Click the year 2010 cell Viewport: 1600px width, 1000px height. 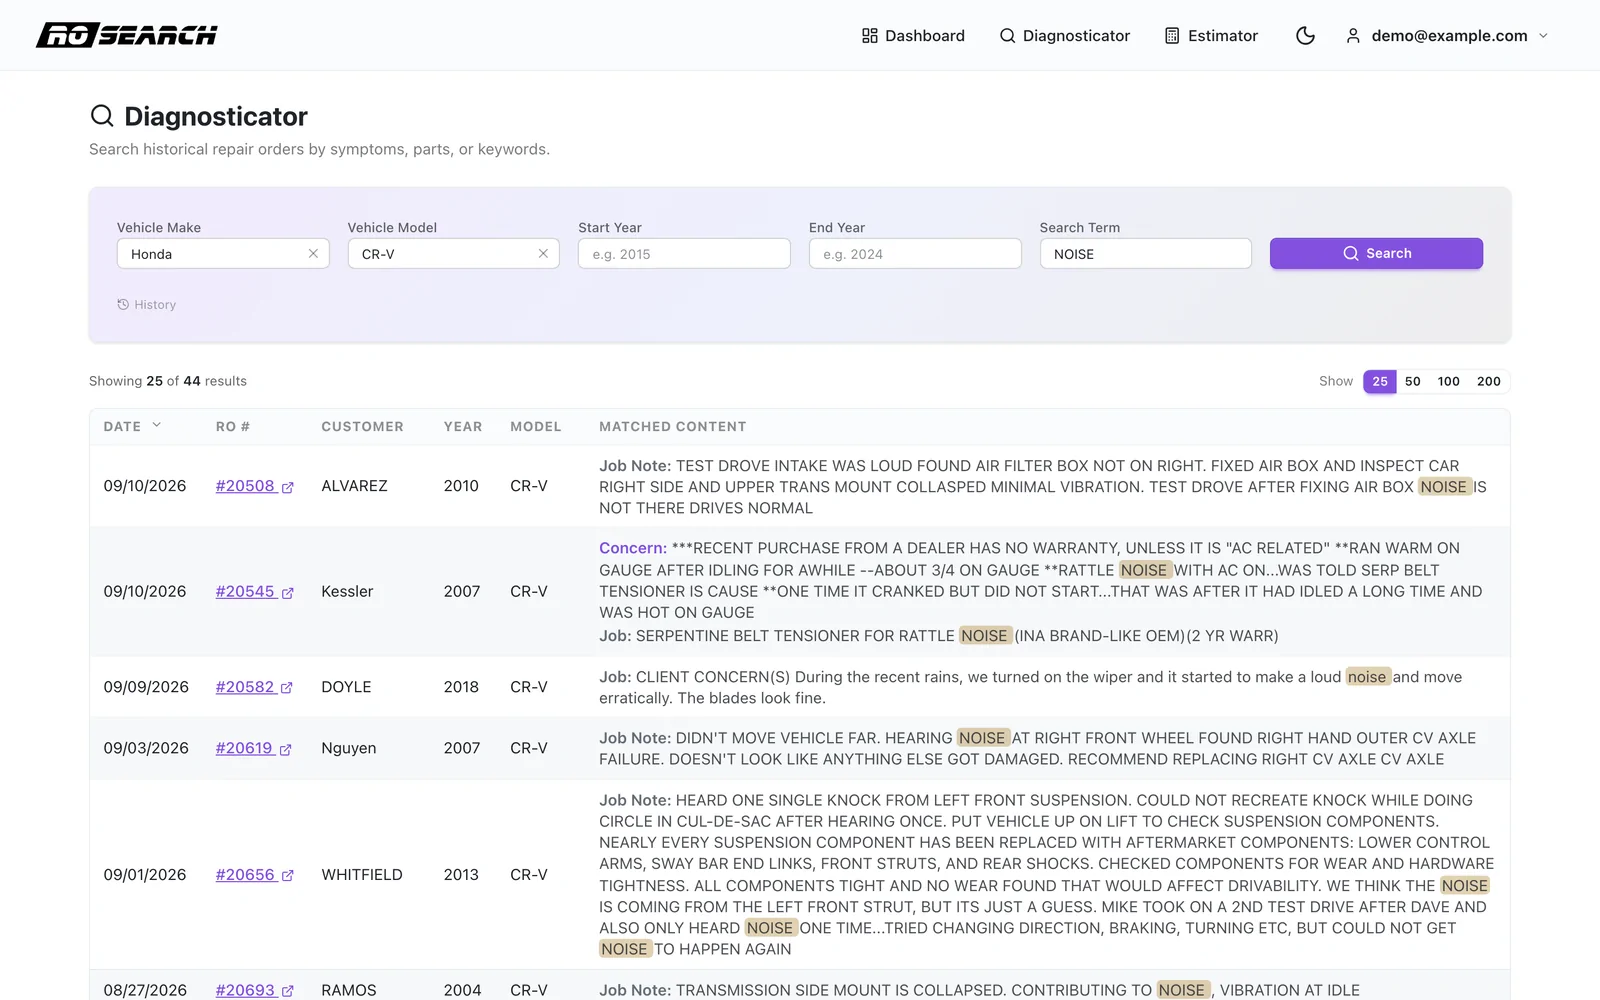pyautogui.click(x=461, y=486)
